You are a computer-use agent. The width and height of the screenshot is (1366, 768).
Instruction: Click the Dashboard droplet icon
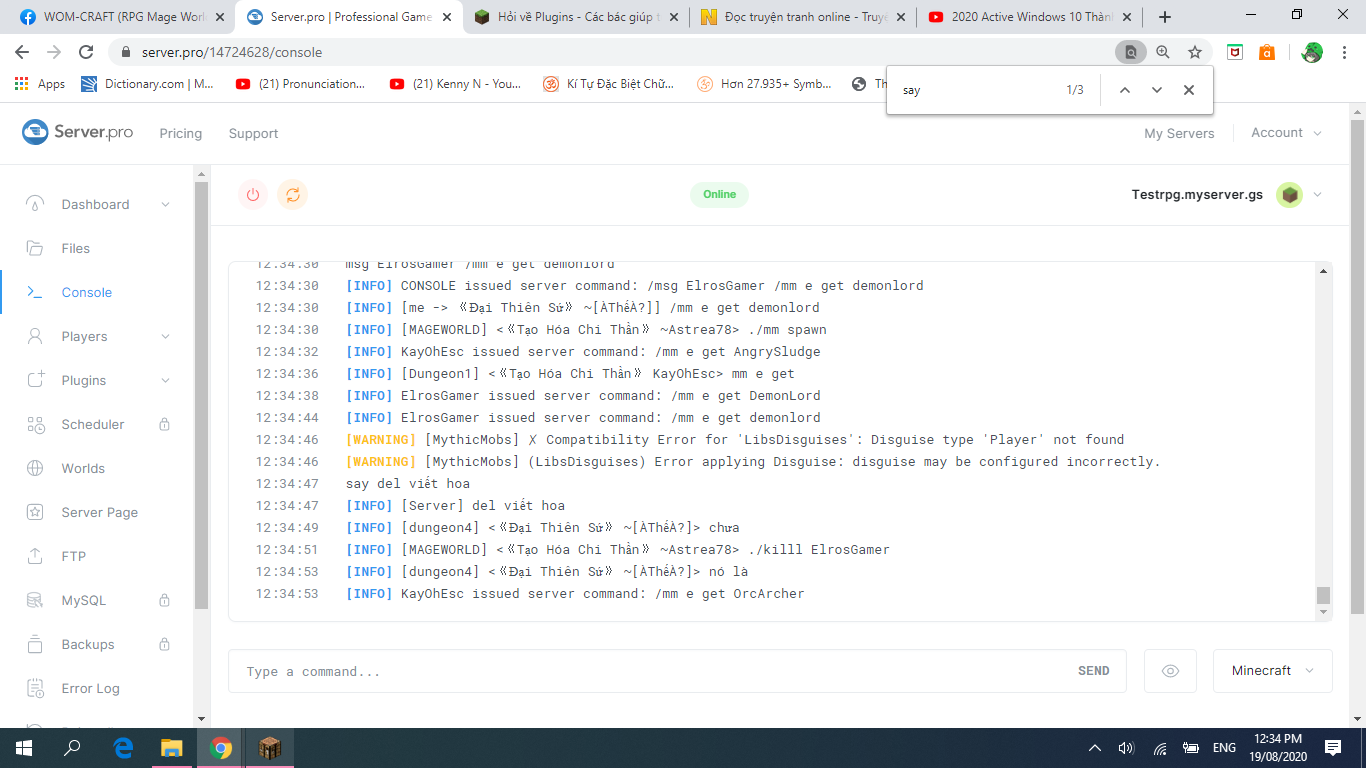35,204
